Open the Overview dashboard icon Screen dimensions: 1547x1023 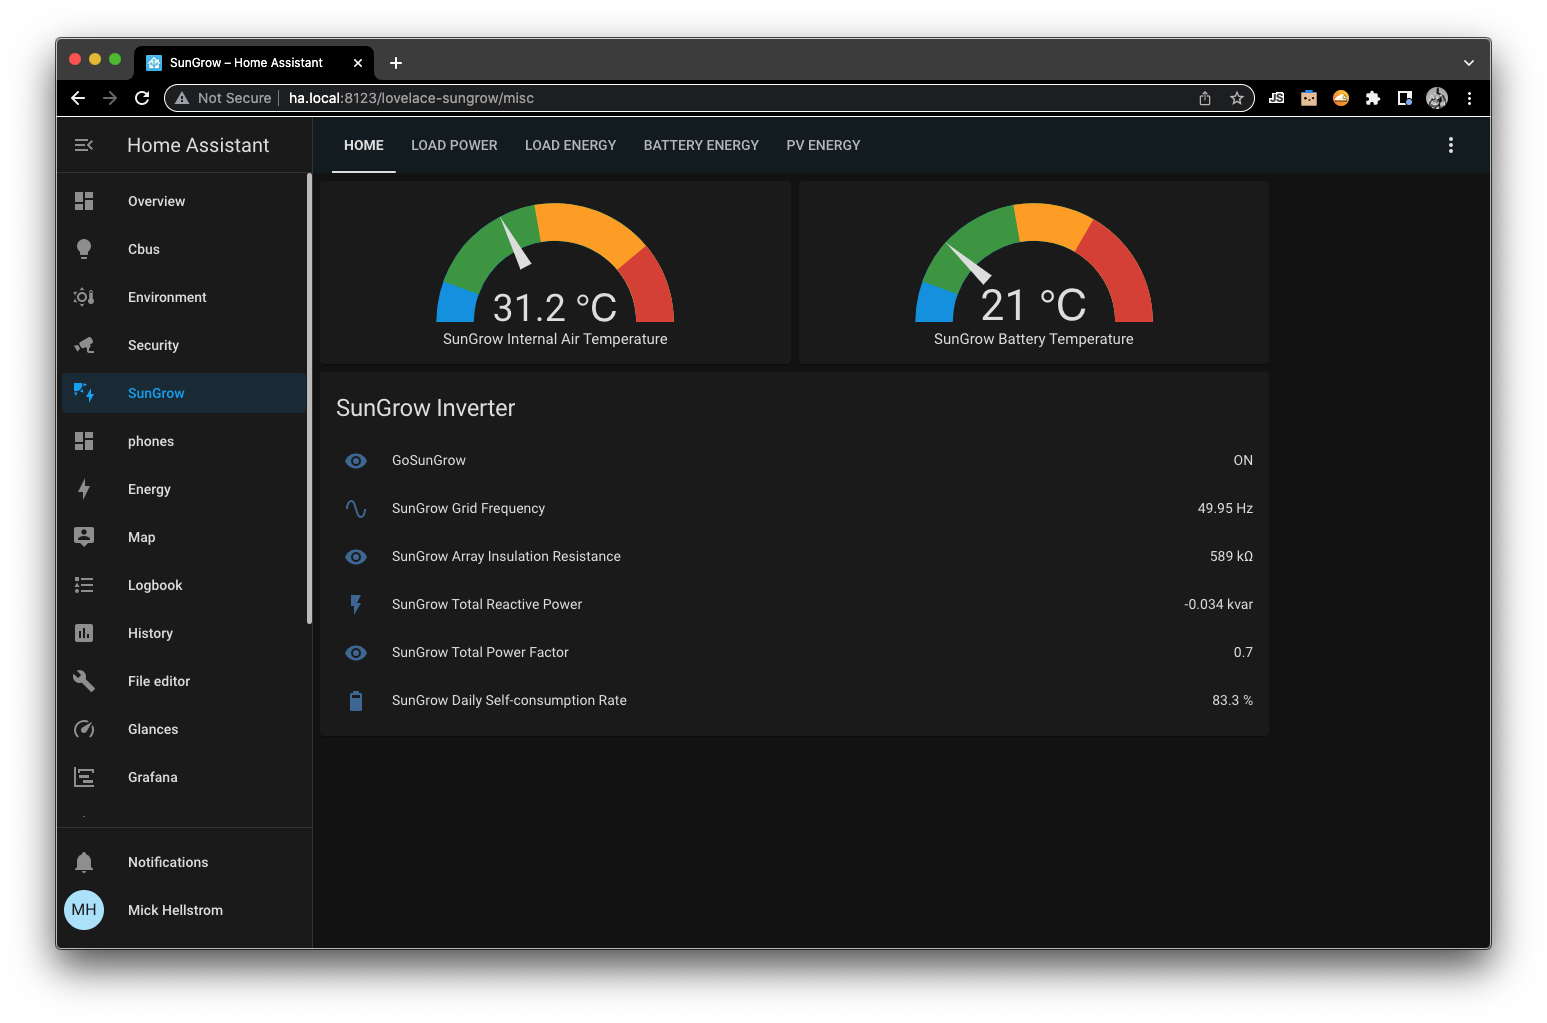click(84, 201)
